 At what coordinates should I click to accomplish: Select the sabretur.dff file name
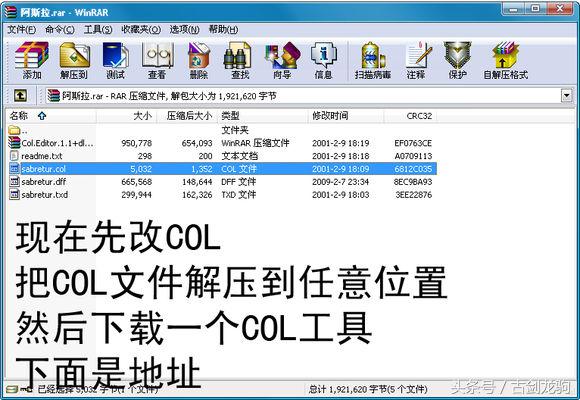pos(44,182)
